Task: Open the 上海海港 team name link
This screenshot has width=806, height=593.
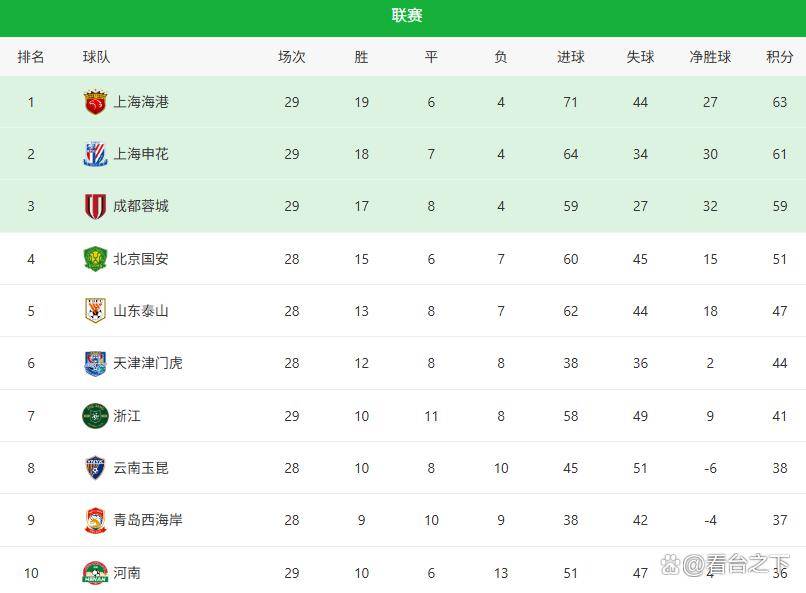Action: 141,102
